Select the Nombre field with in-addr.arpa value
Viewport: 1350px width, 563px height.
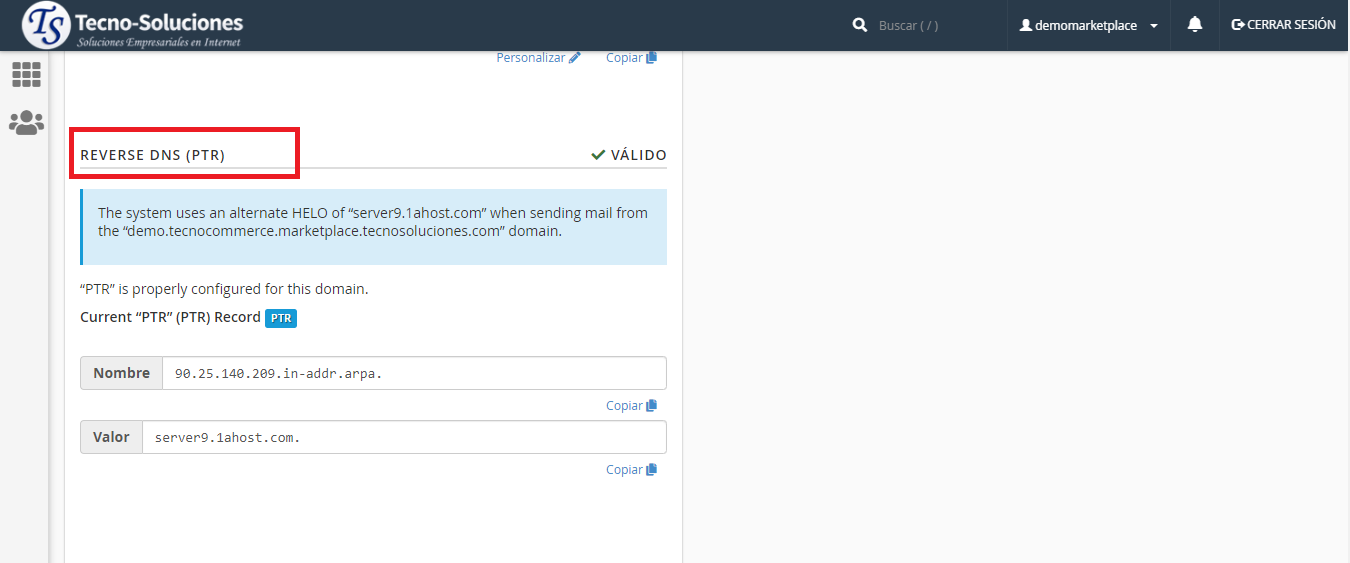pyautogui.click(x=413, y=373)
